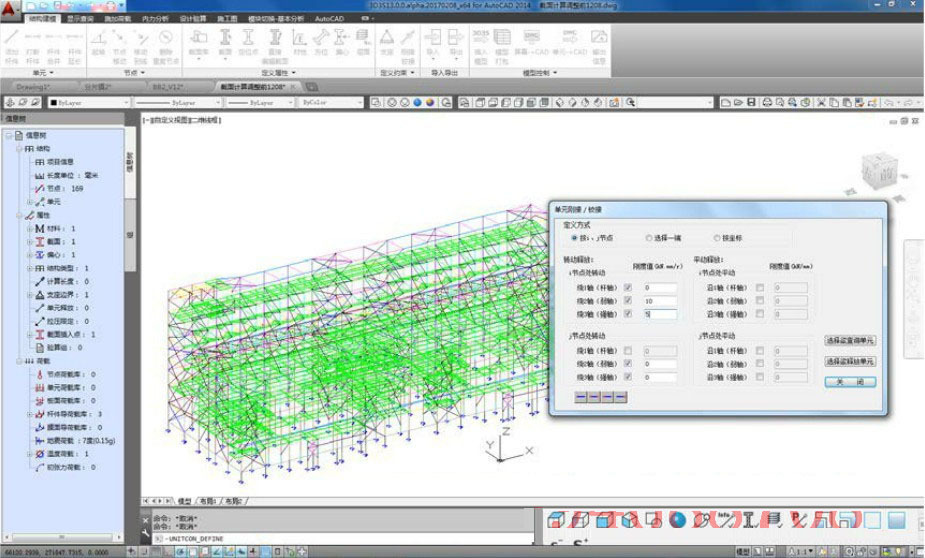This screenshot has width=925, height=558.
Task: Select the 选择一端 radio button
Action: click(x=647, y=238)
